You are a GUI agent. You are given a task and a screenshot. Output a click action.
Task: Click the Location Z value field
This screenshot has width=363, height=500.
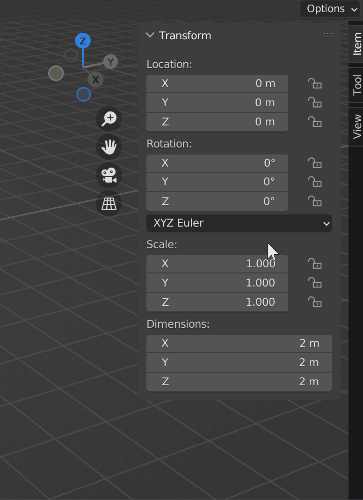[x=217, y=122]
